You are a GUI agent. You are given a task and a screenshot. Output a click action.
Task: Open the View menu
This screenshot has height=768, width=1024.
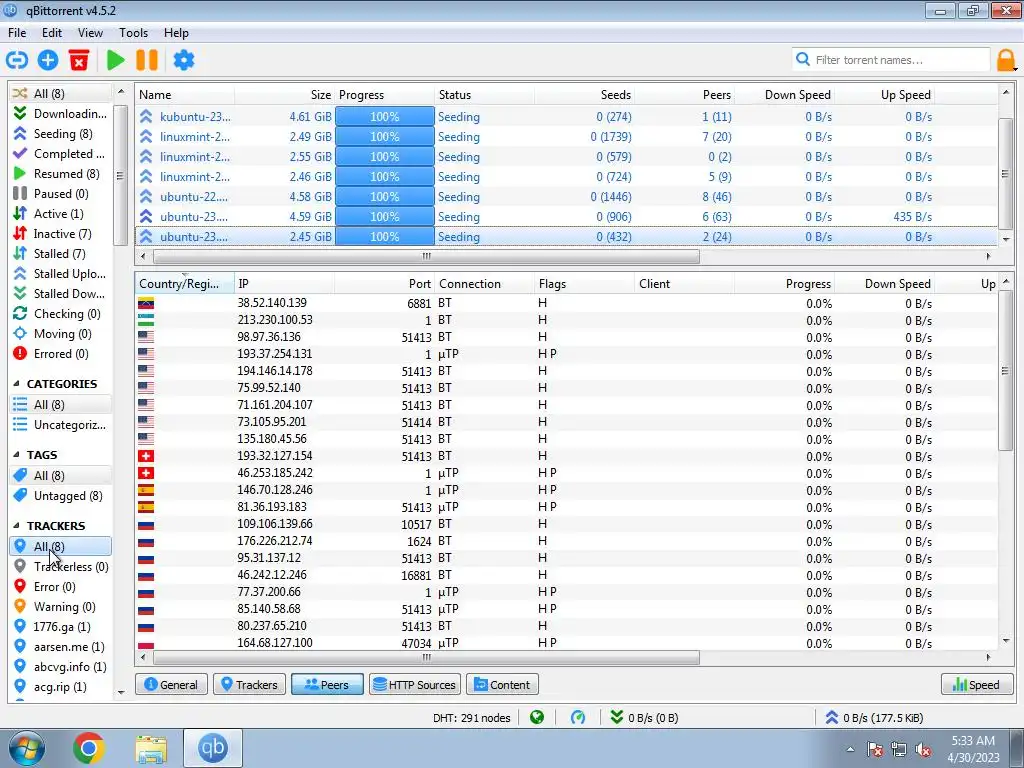tap(90, 33)
